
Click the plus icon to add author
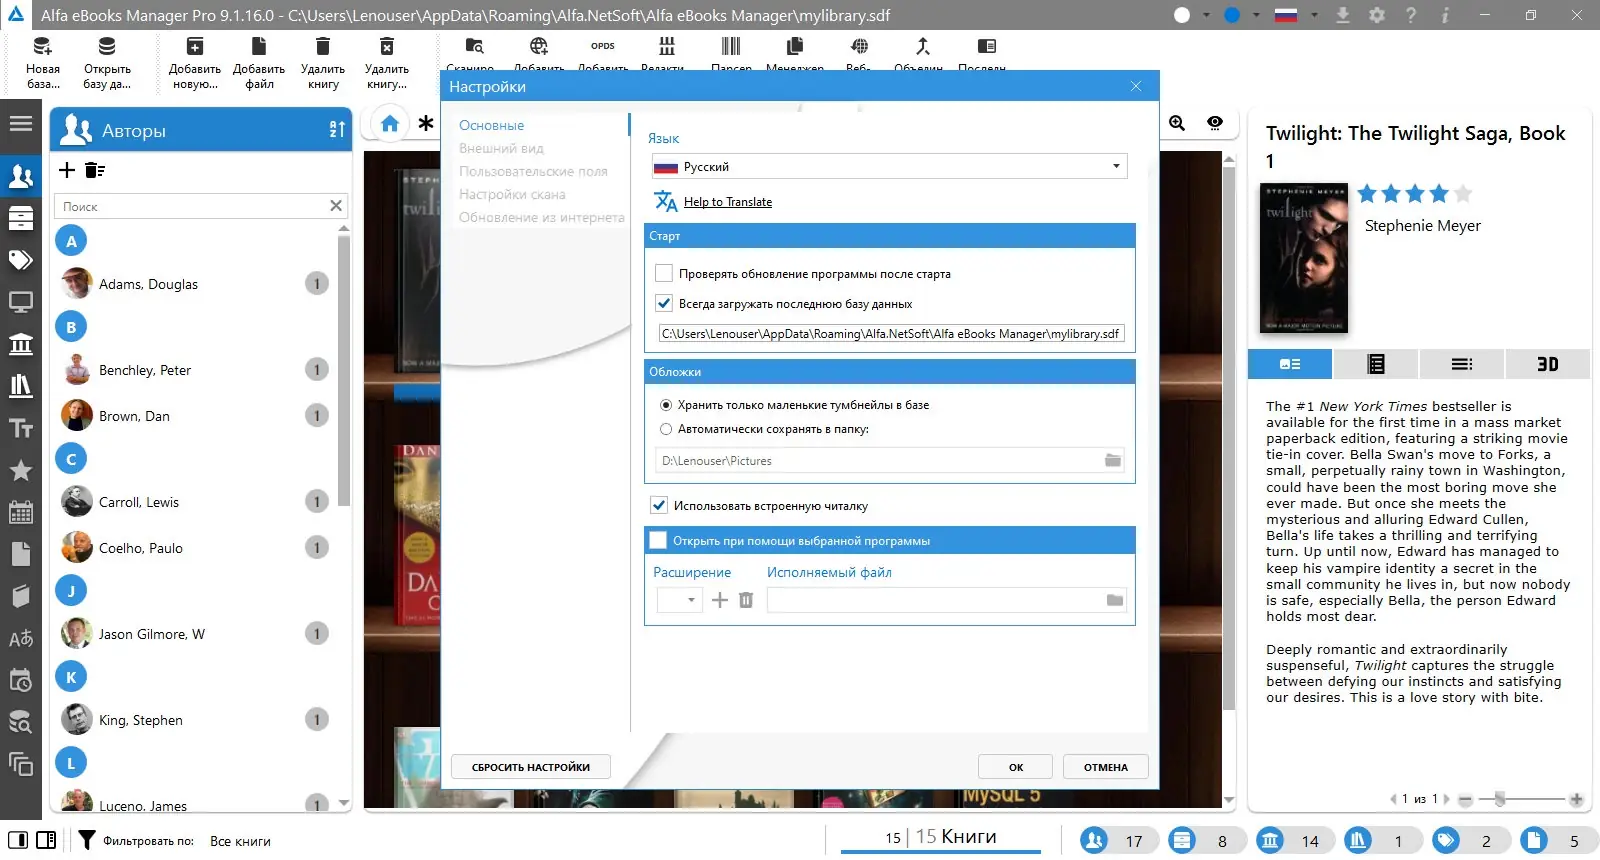click(67, 170)
